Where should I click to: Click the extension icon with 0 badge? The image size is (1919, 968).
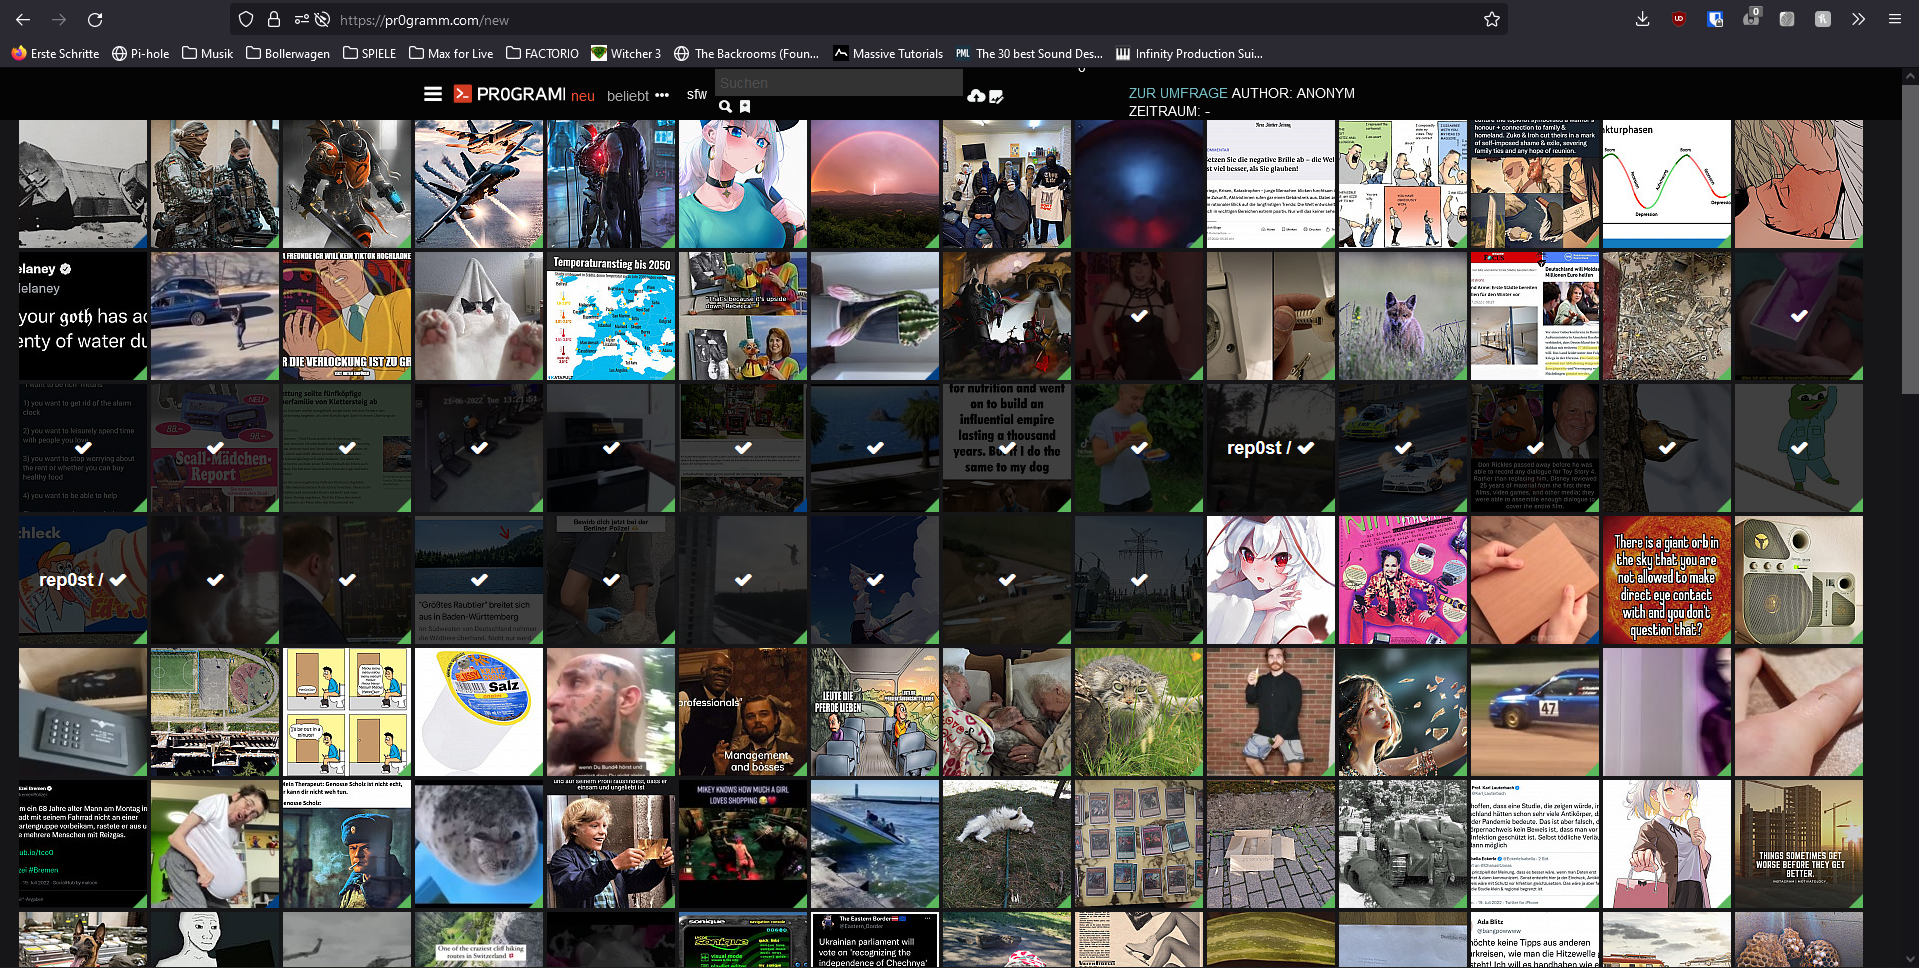(x=1751, y=18)
